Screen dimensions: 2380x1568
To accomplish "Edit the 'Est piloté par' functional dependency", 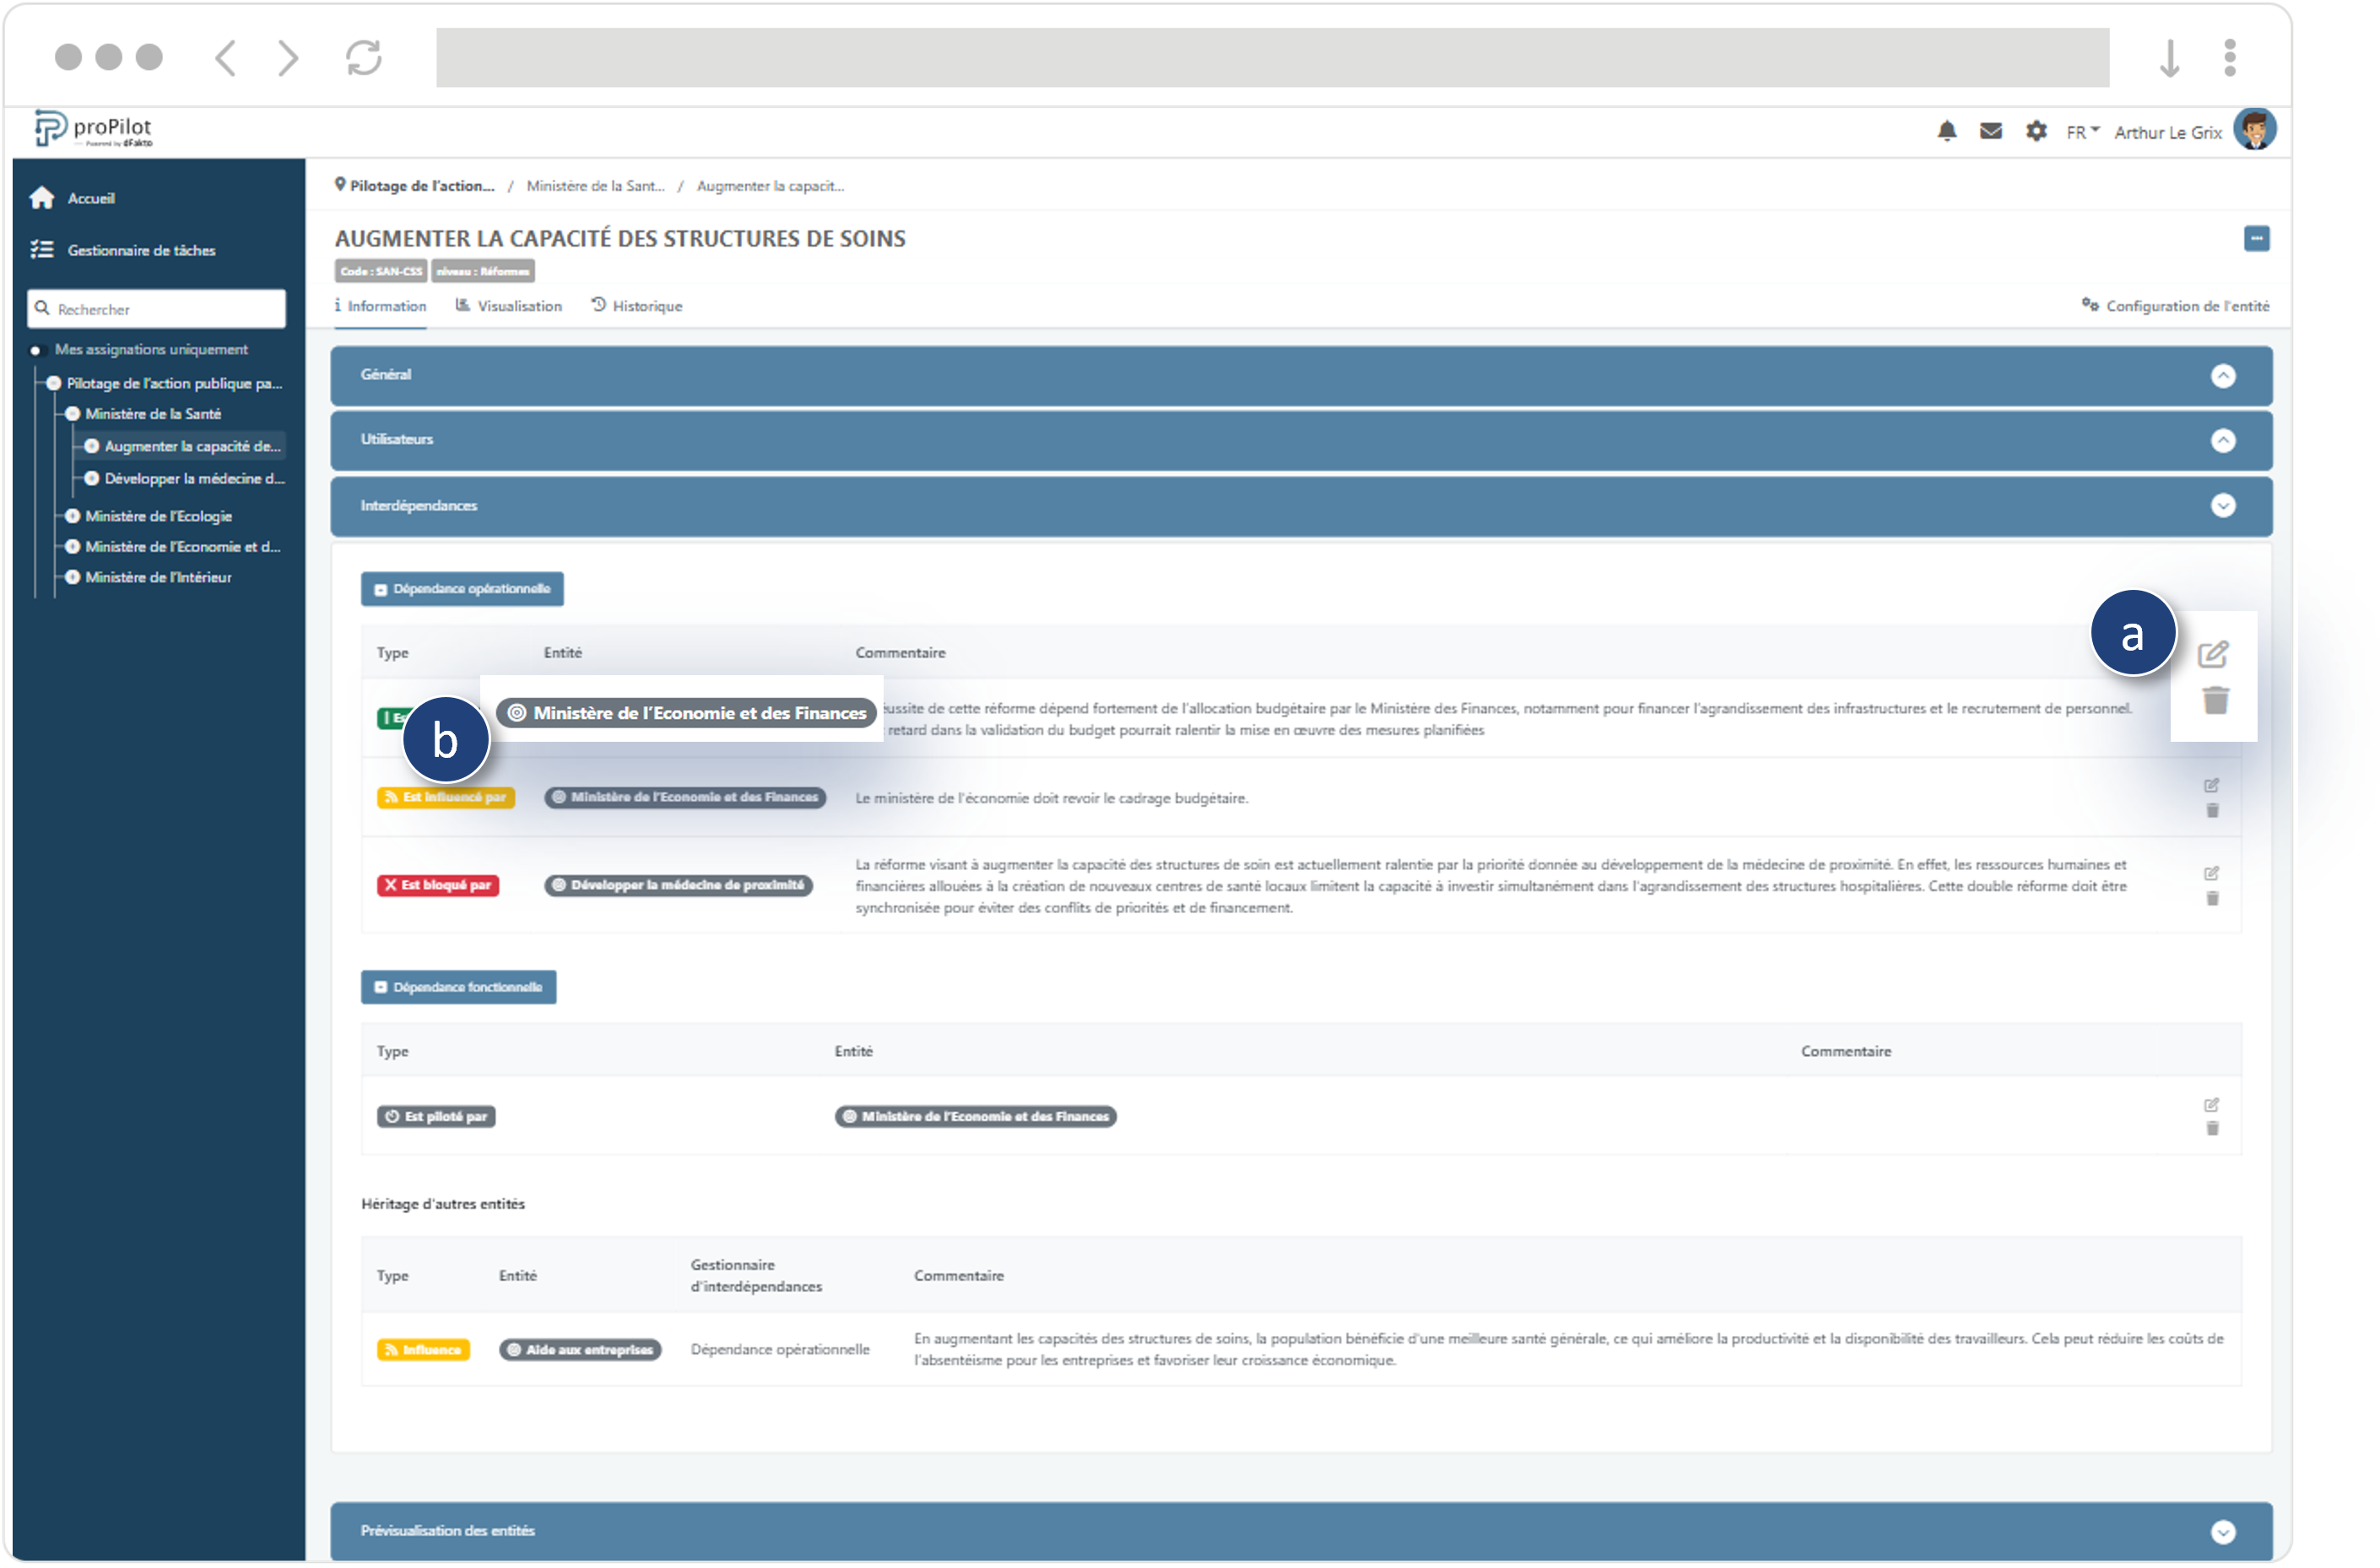I will (x=2211, y=1104).
